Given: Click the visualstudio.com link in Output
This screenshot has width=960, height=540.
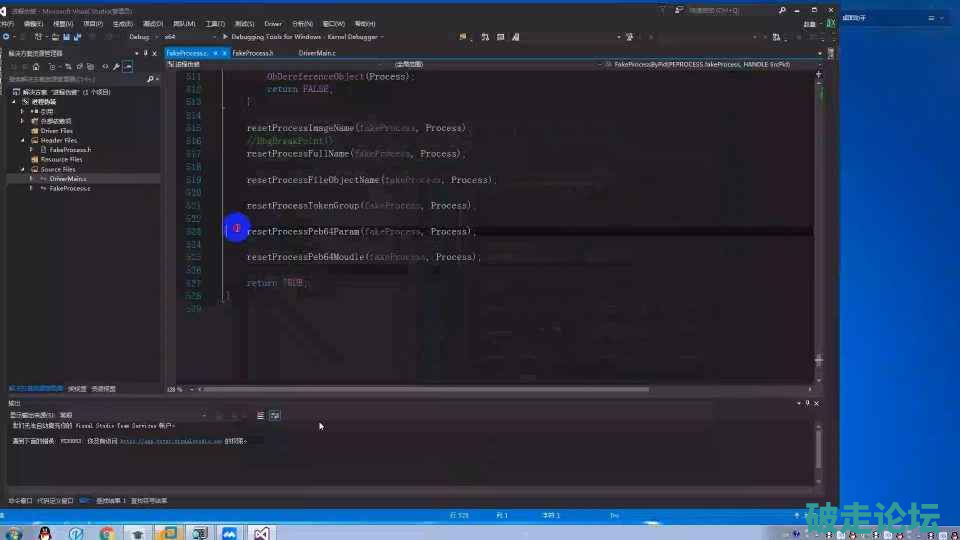Looking at the screenshot, I should click(170, 440).
